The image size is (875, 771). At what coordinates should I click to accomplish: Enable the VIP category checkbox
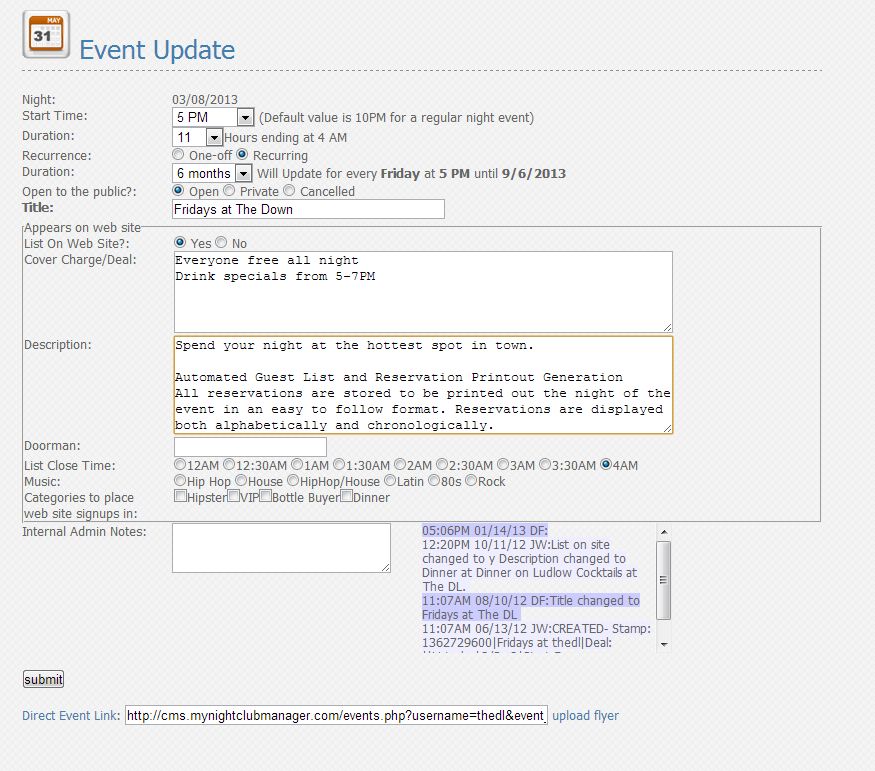tap(234, 496)
